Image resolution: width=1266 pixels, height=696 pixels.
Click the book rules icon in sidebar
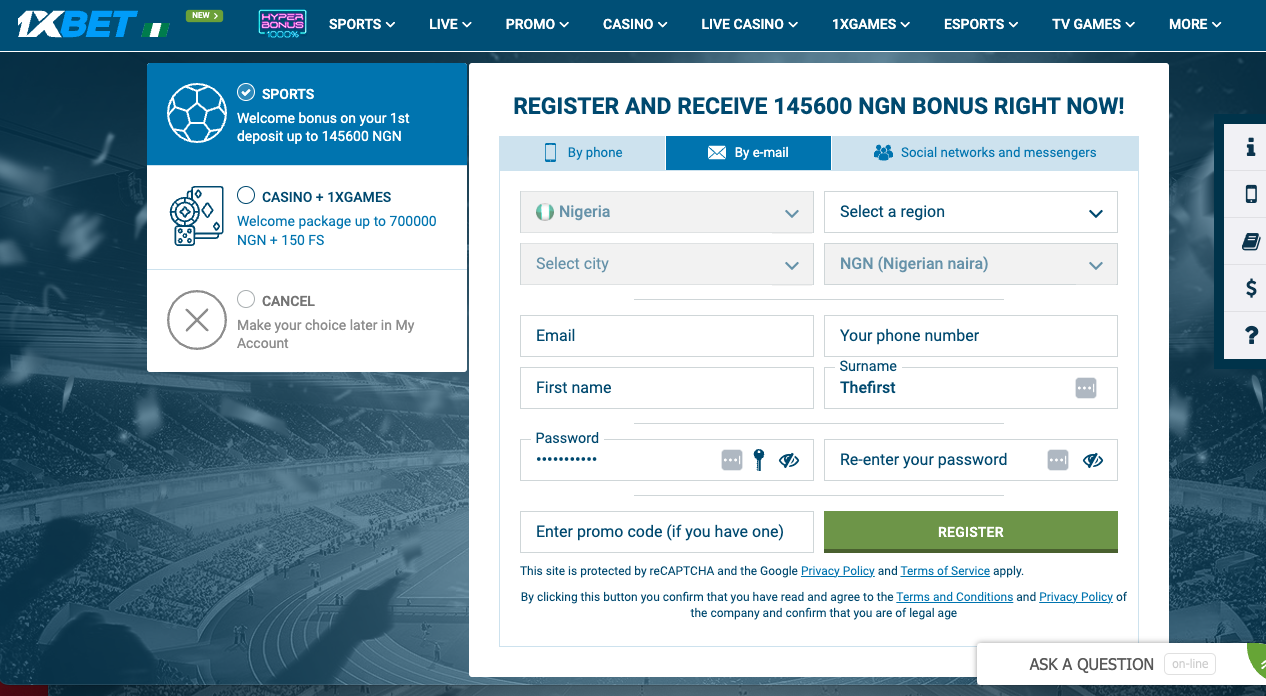tap(1250, 241)
